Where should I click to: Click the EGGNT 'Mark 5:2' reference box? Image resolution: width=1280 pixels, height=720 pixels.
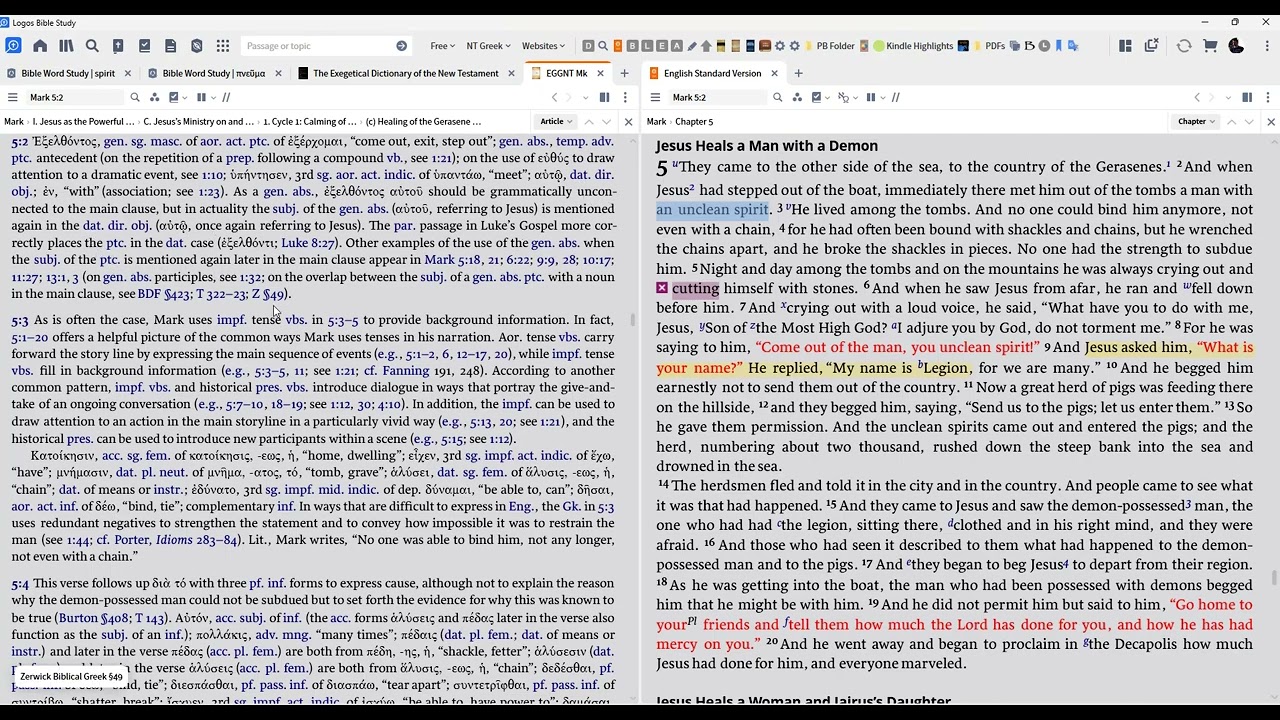tap(74, 97)
